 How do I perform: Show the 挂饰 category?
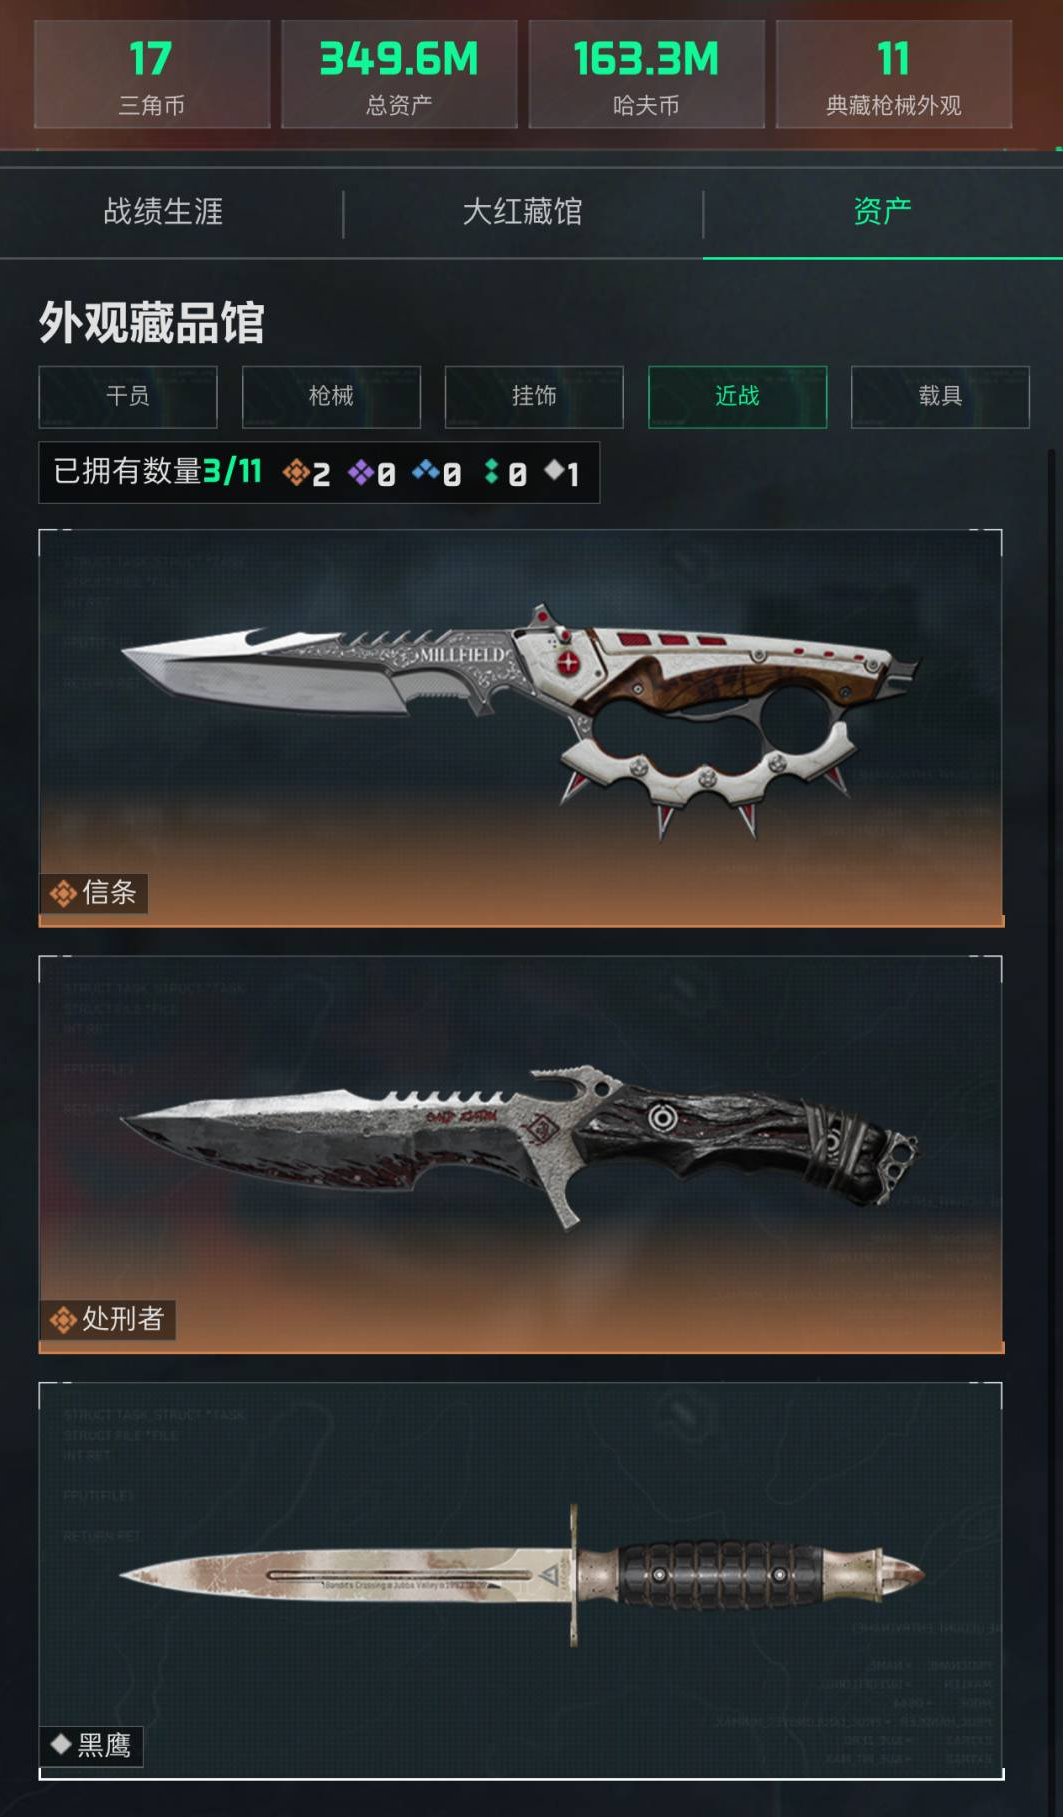534,397
